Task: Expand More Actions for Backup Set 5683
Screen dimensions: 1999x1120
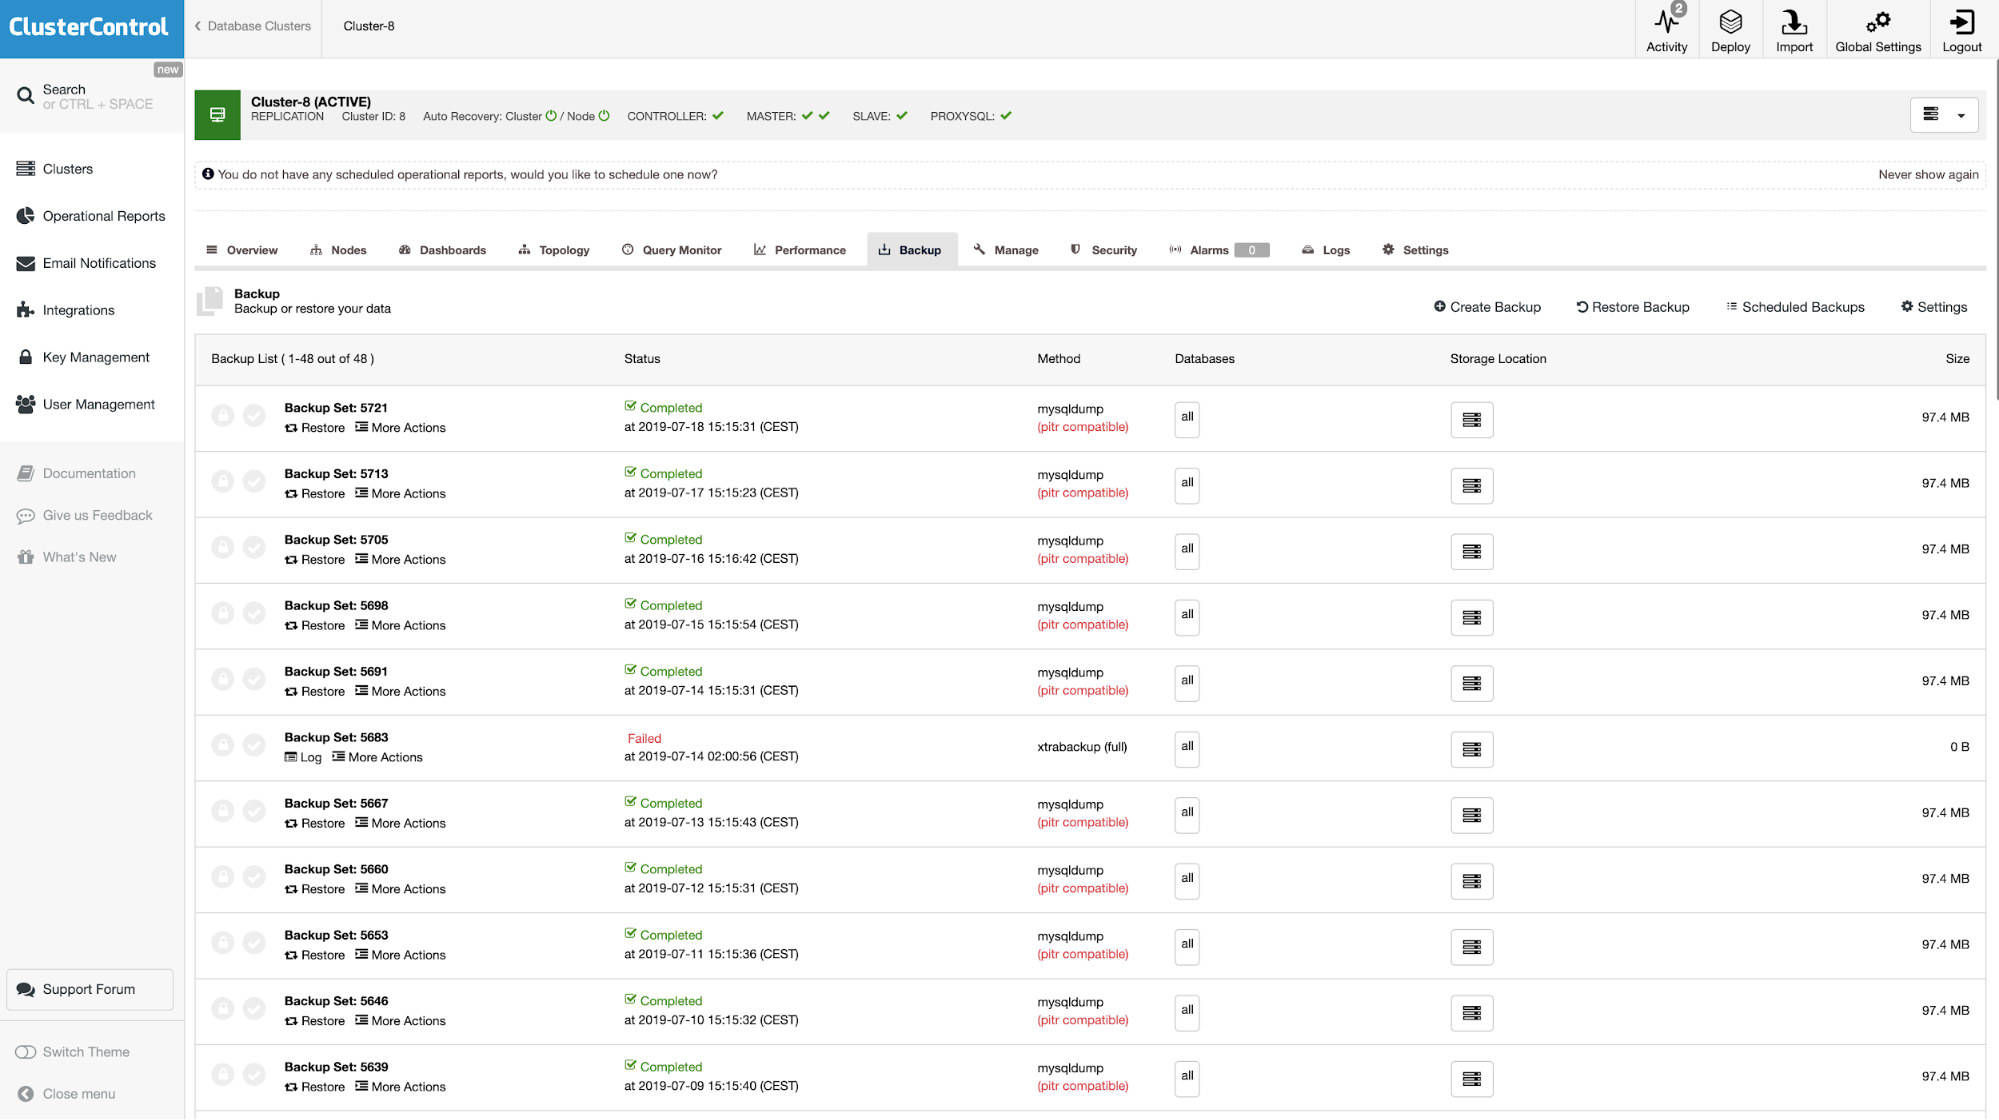Action: [377, 758]
